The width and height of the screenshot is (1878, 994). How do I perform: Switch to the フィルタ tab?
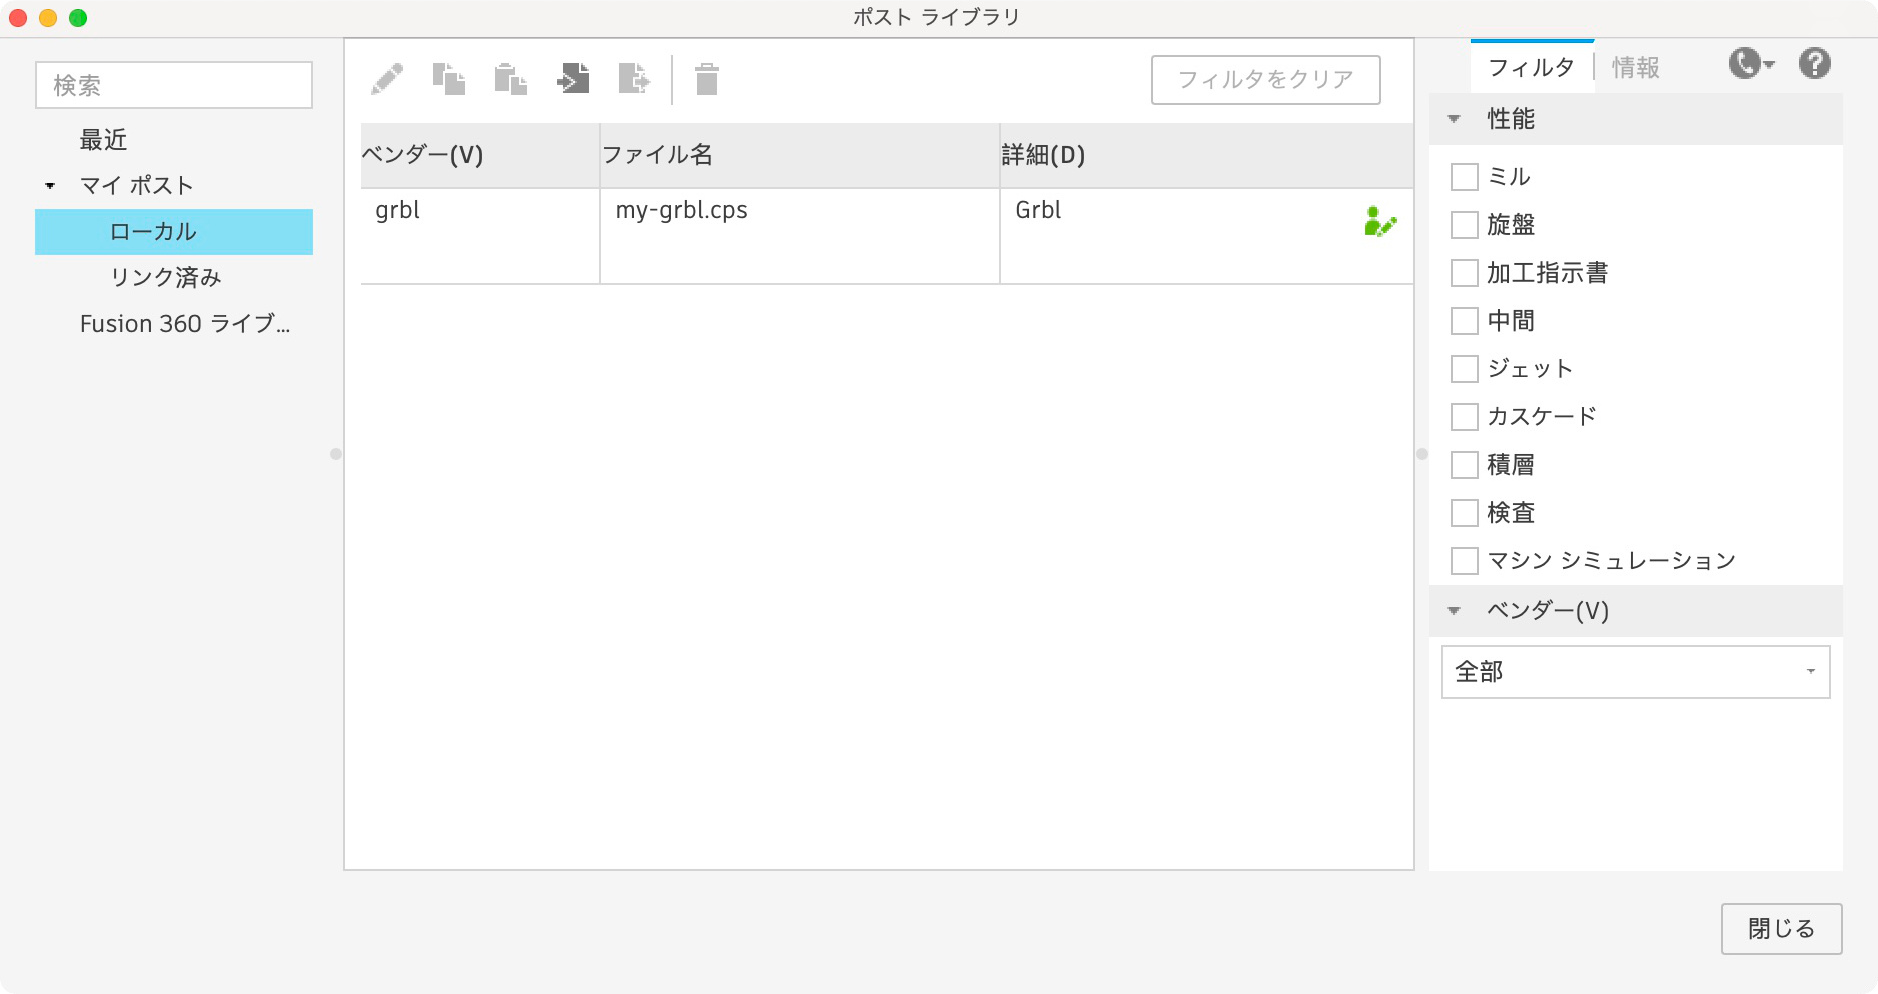(1531, 67)
